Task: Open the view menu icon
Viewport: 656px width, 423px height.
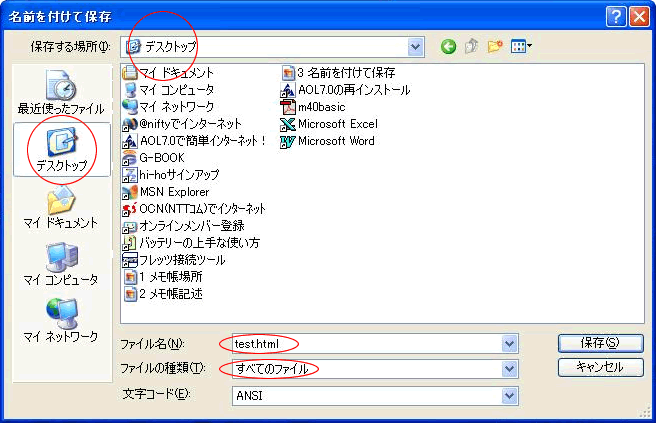Action: [x=521, y=46]
